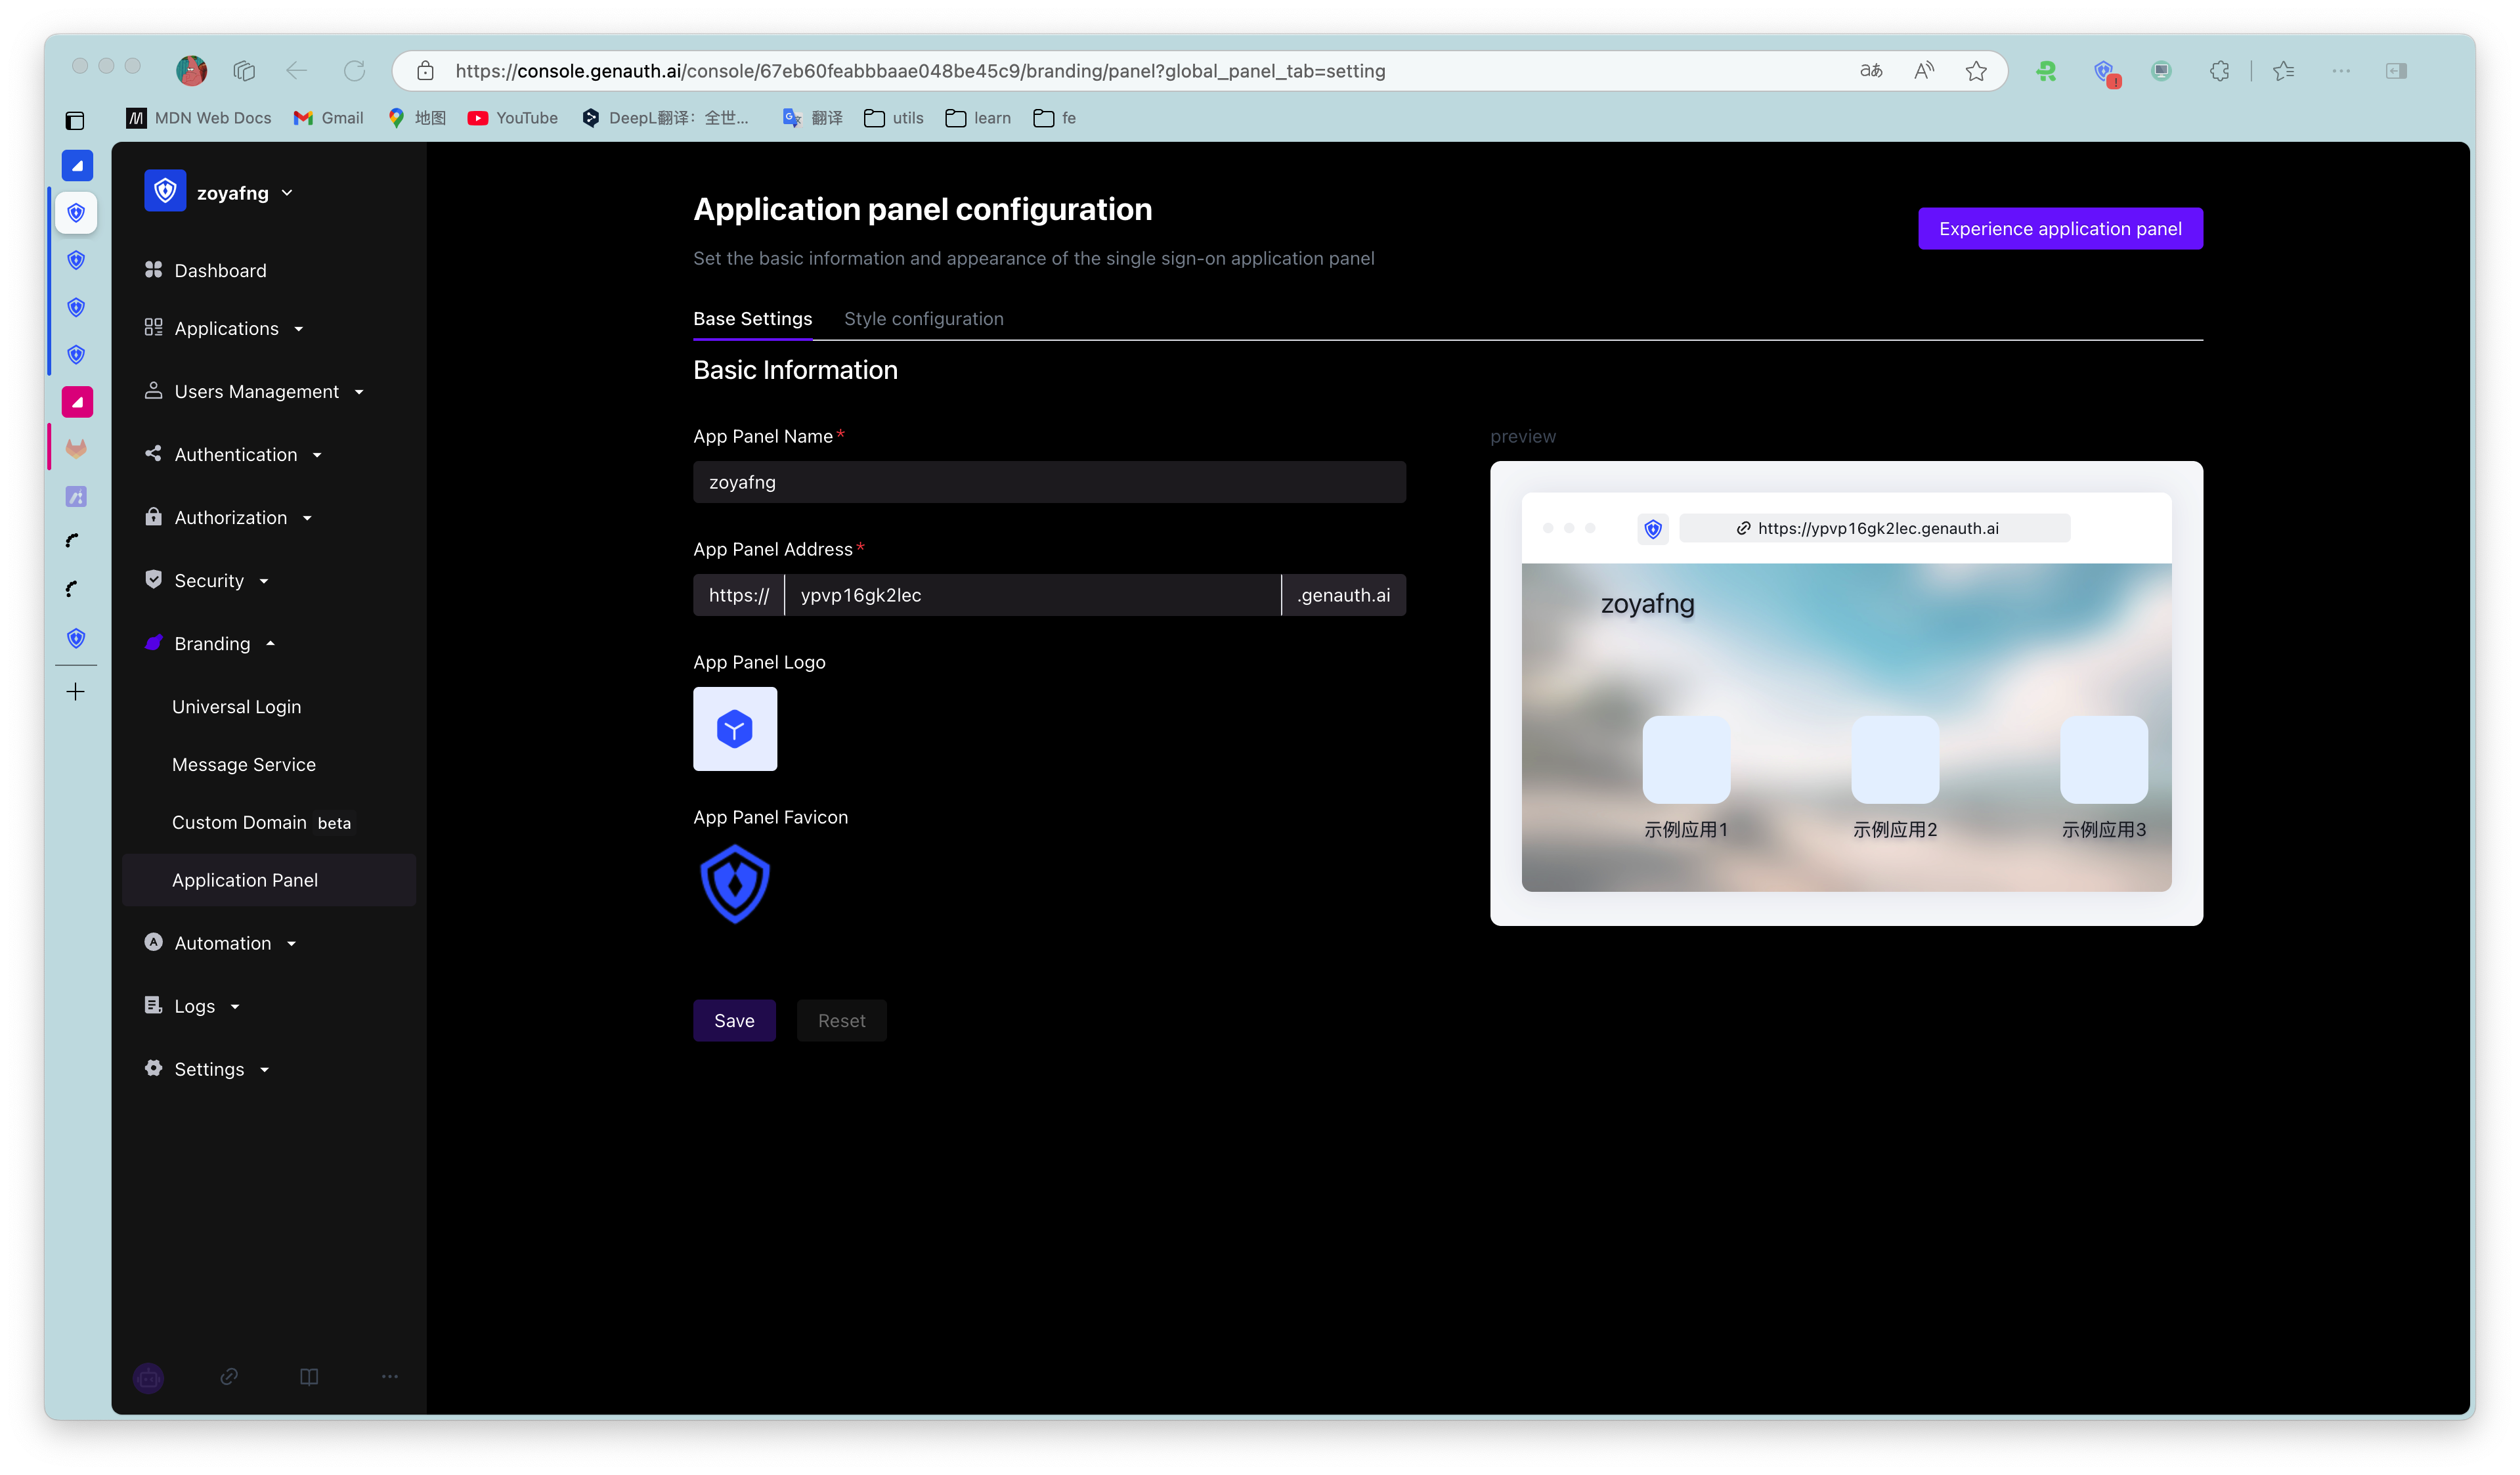Expand the Authentication menu
Viewport: 2520px width, 1475px height.
pyautogui.click(x=236, y=455)
